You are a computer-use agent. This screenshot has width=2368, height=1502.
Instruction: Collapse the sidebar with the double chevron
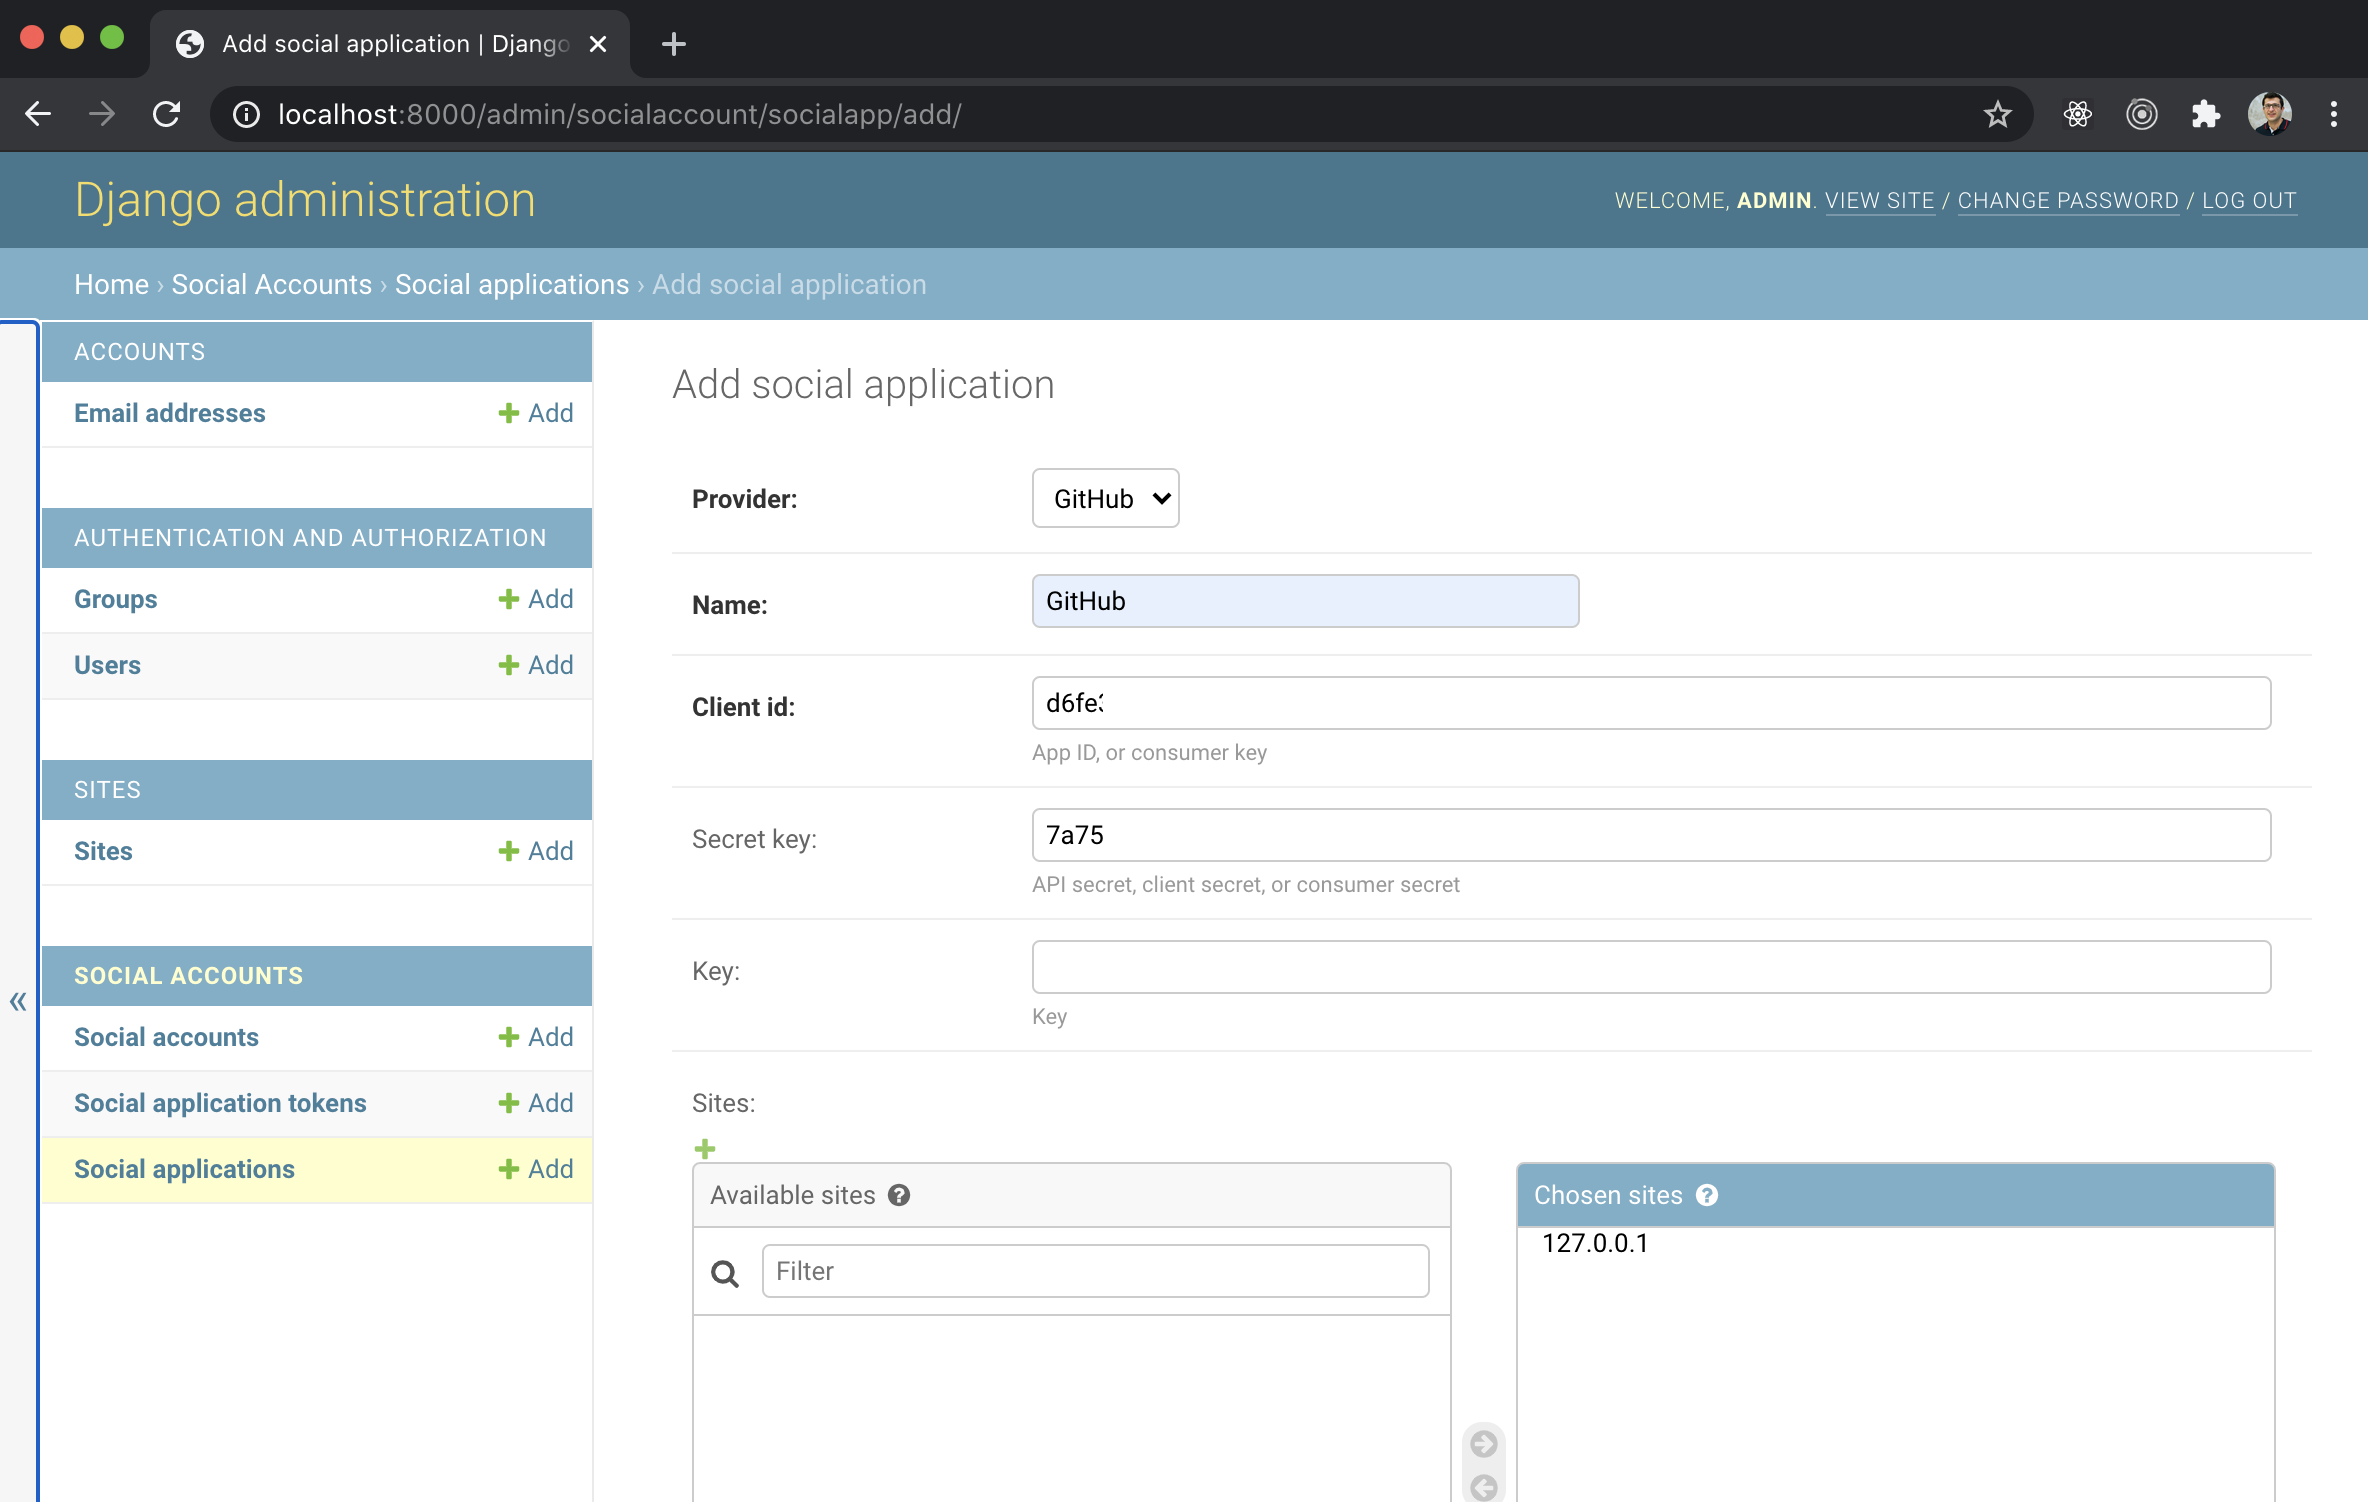click(x=18, y=1001)
